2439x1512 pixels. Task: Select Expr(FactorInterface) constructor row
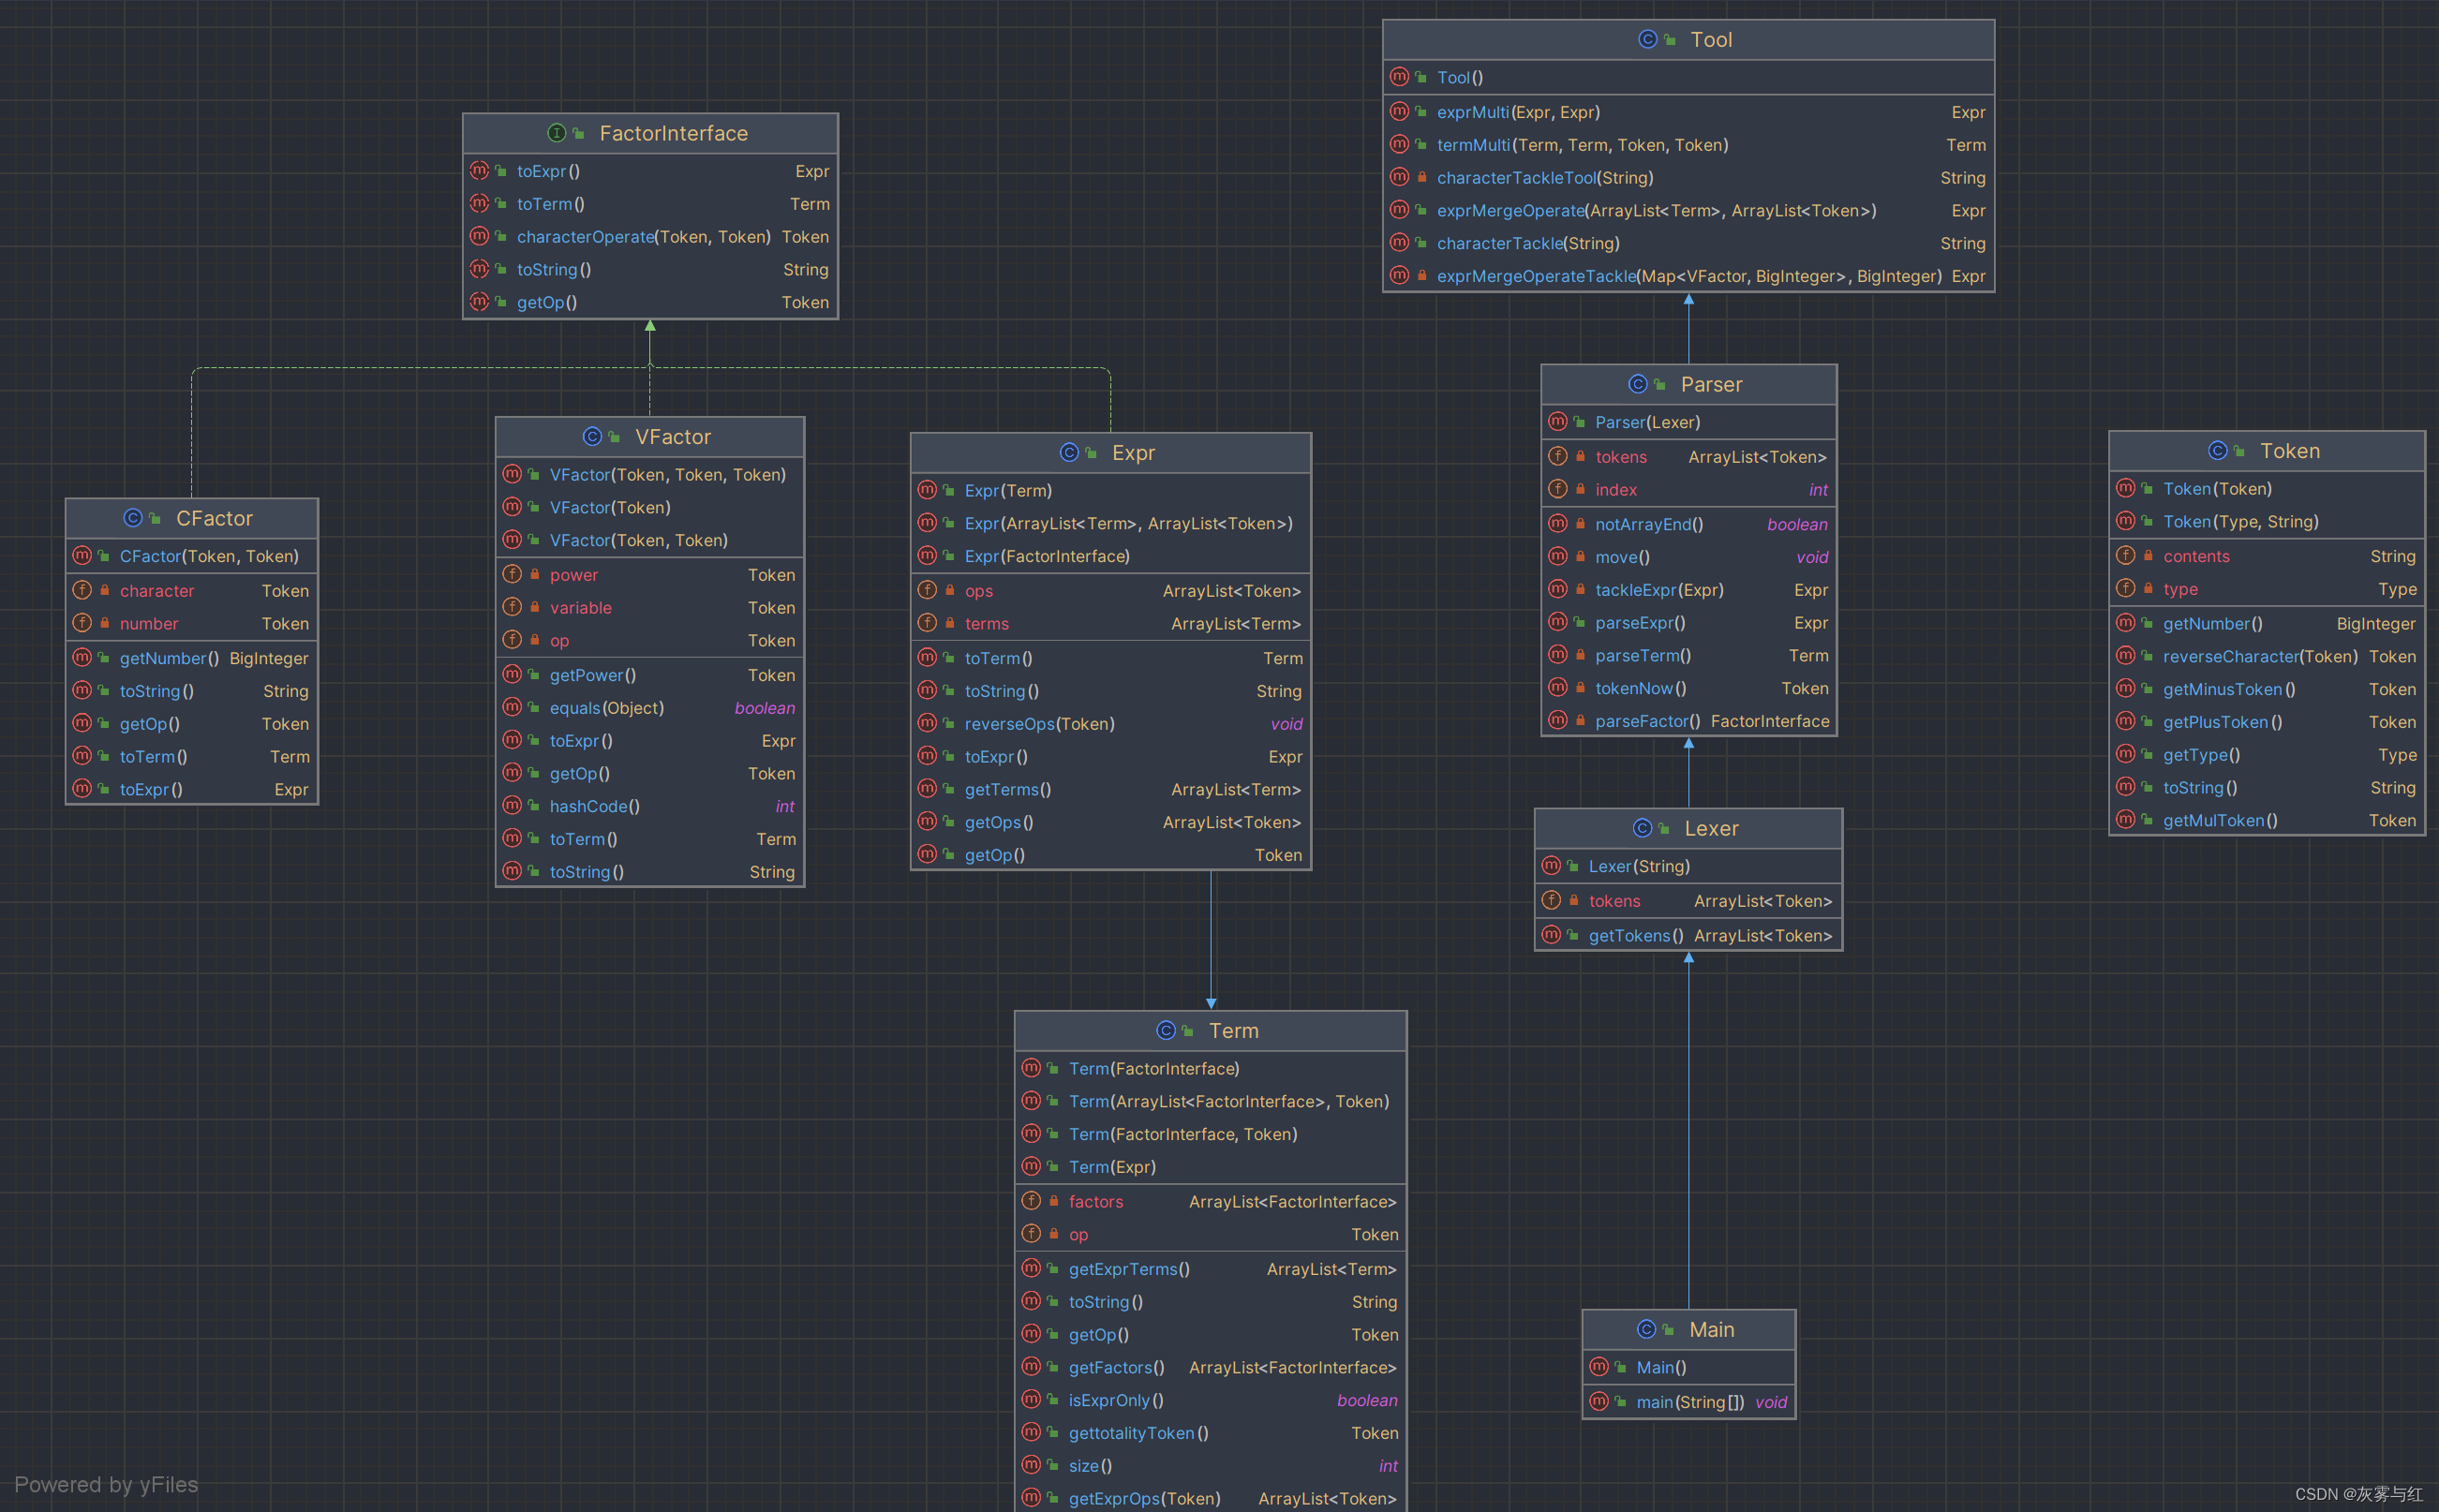pos(1110,556)
